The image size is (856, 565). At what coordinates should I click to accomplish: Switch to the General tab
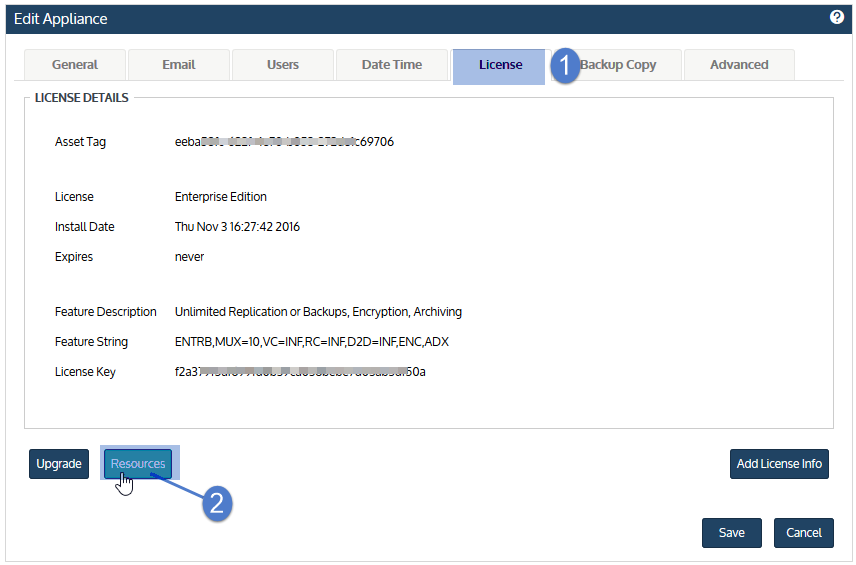tap(75, 64)
